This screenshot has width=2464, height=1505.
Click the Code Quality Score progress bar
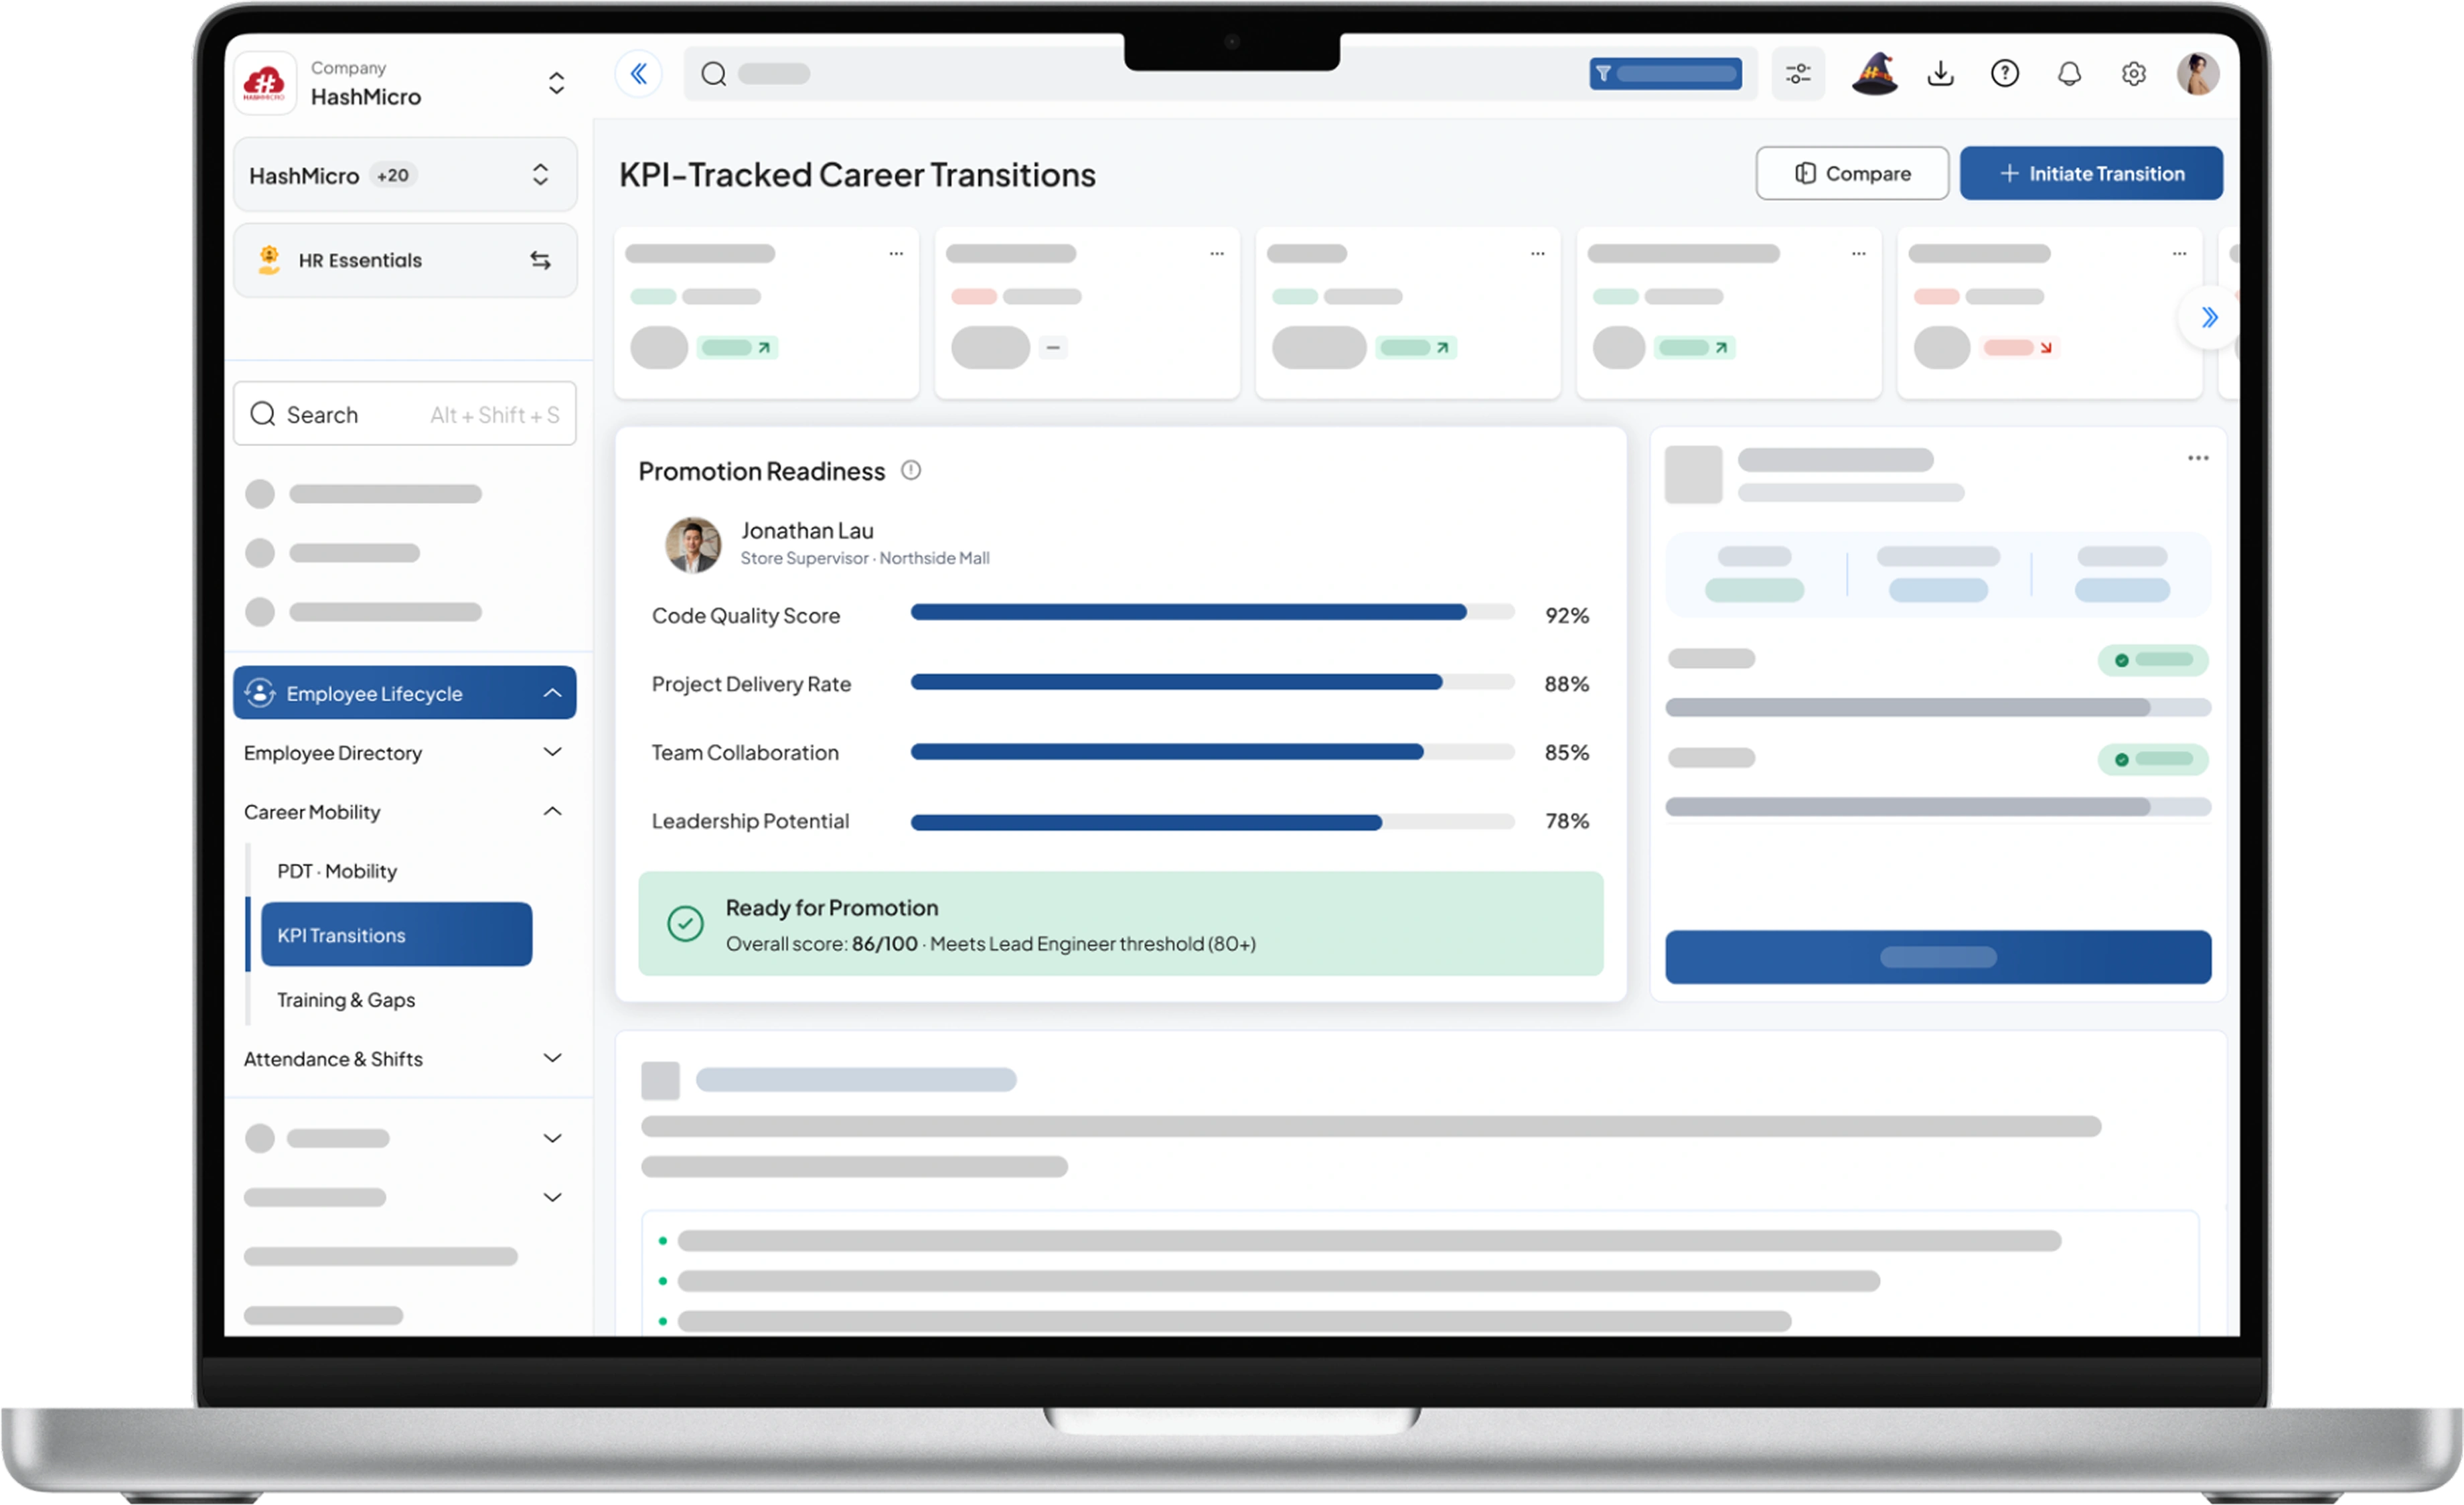1212,612
